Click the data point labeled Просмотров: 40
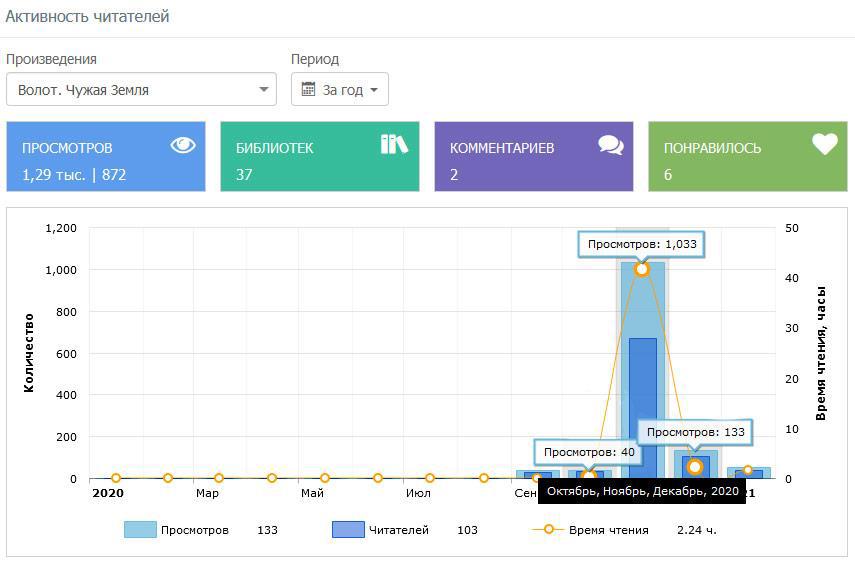Viewport: 855px width, 563px height. coord(589,477)
